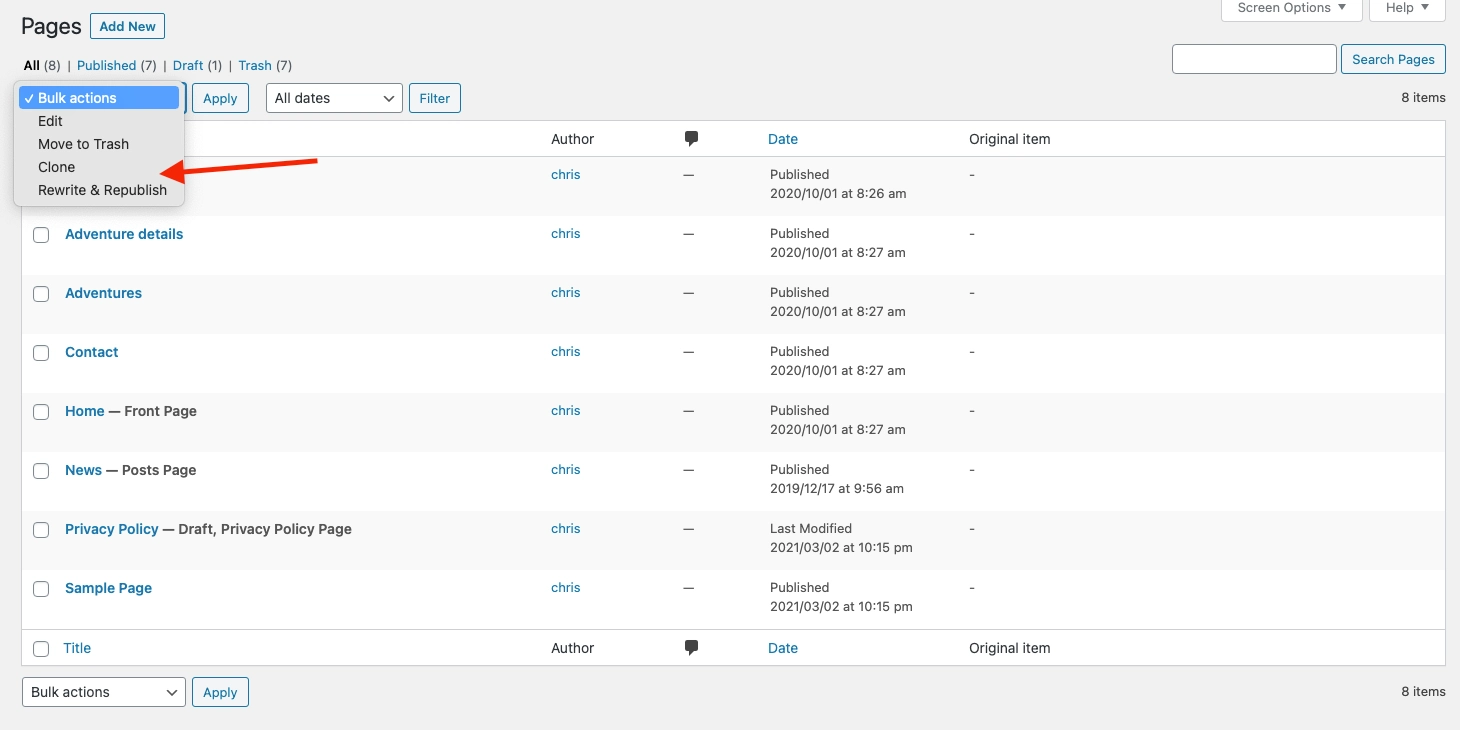The width and height of the screenshot is (1460, 730).
Task: Open the News page title link
Action: coord(83,470)
